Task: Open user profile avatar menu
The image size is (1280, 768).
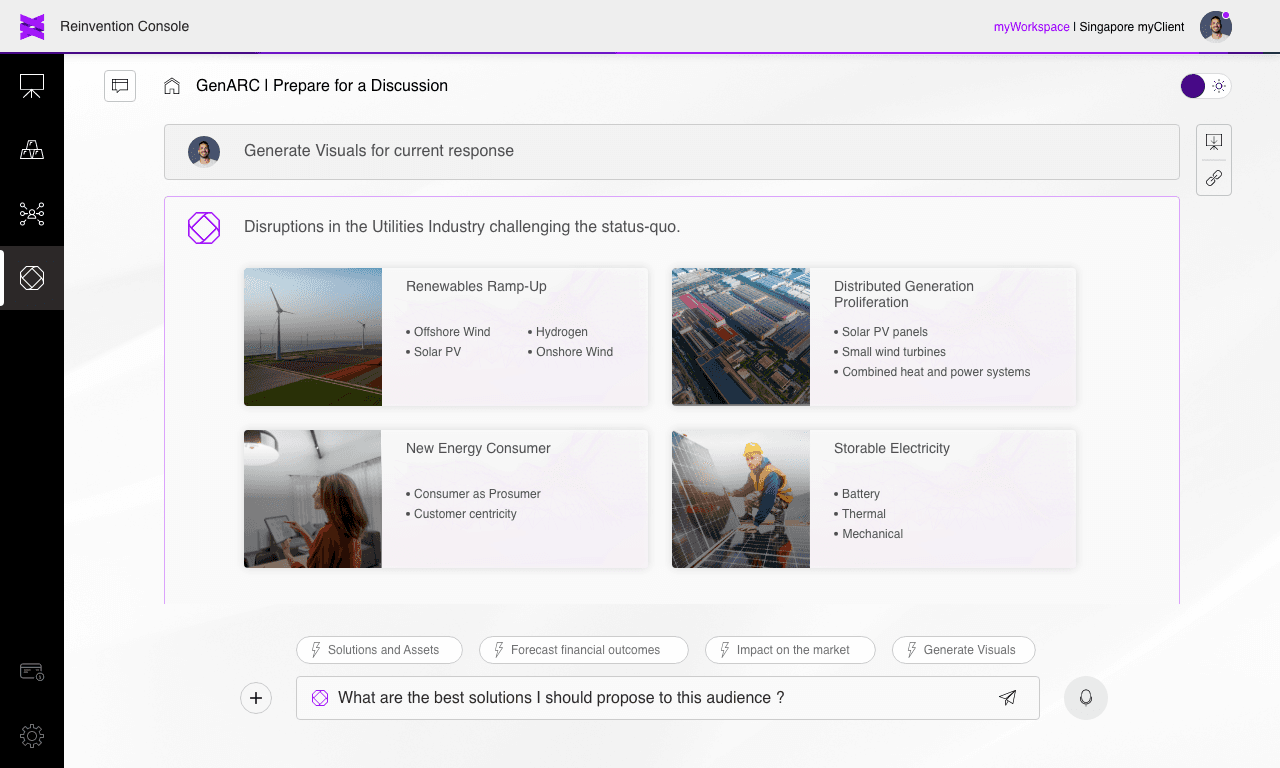Action: [1216, 27]
